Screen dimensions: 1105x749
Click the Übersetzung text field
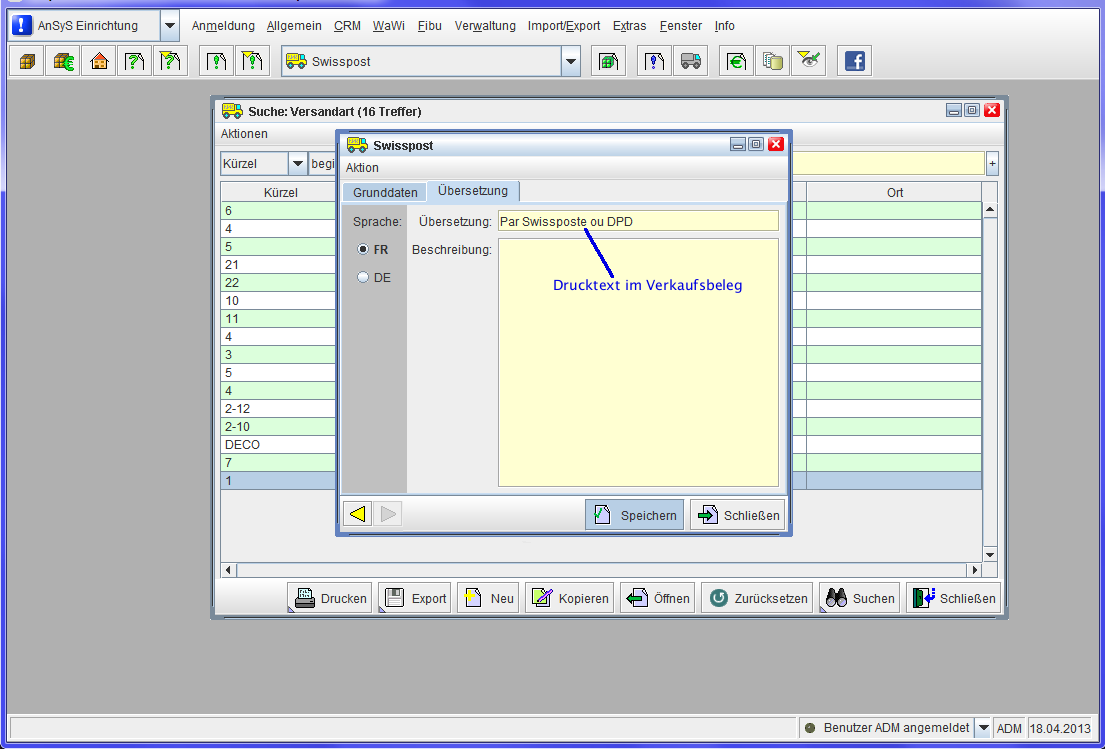click(637, 221)
